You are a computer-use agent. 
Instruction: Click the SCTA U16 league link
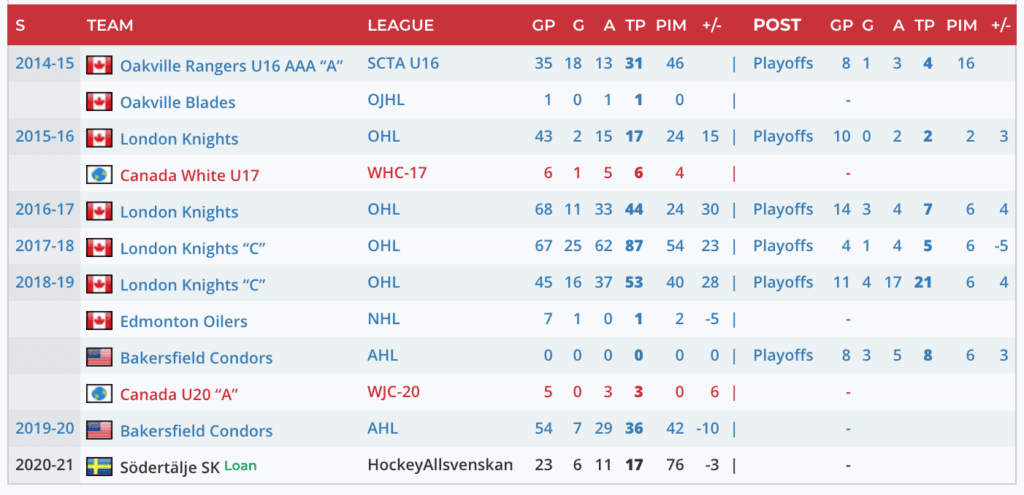click(x=403, y=64)
